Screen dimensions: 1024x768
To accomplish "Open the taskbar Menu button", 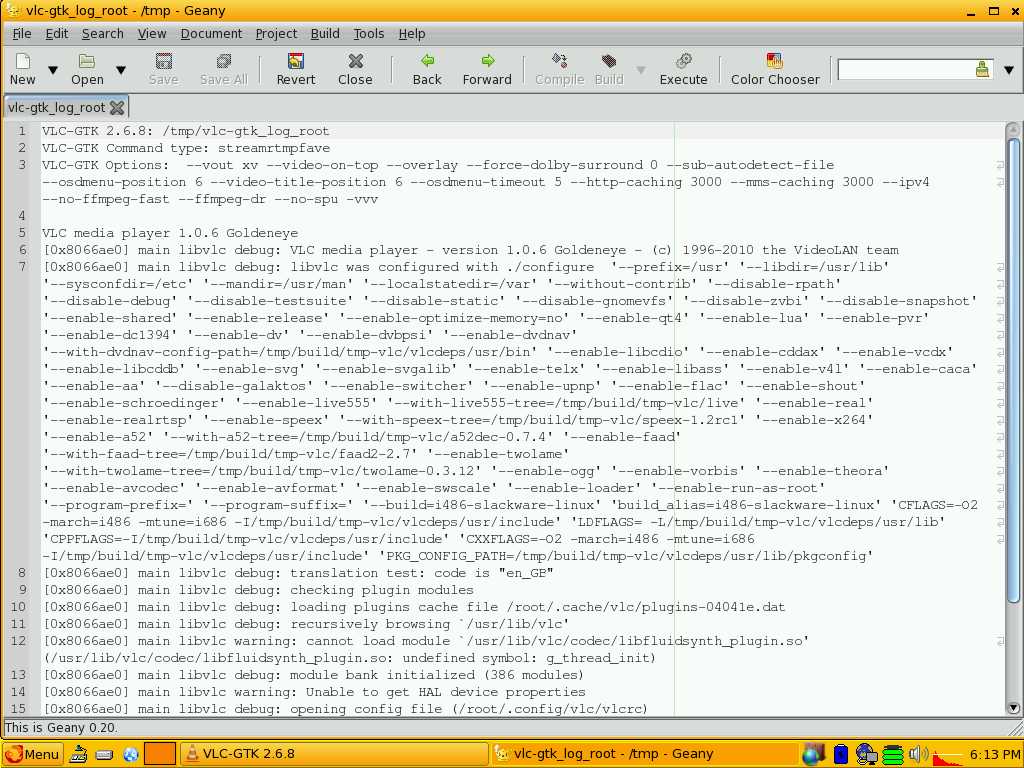I will click(x=33, y=754).
